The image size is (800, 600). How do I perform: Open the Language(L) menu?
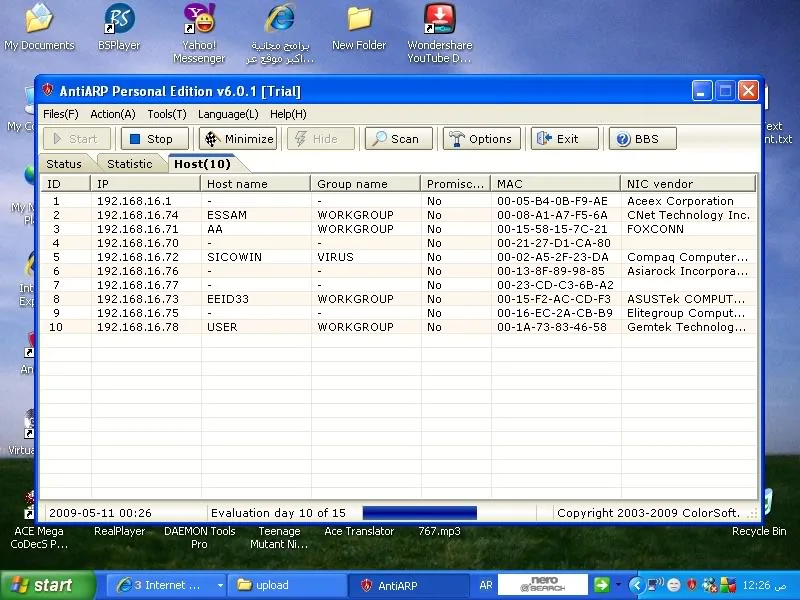click(x=228, y=114)
